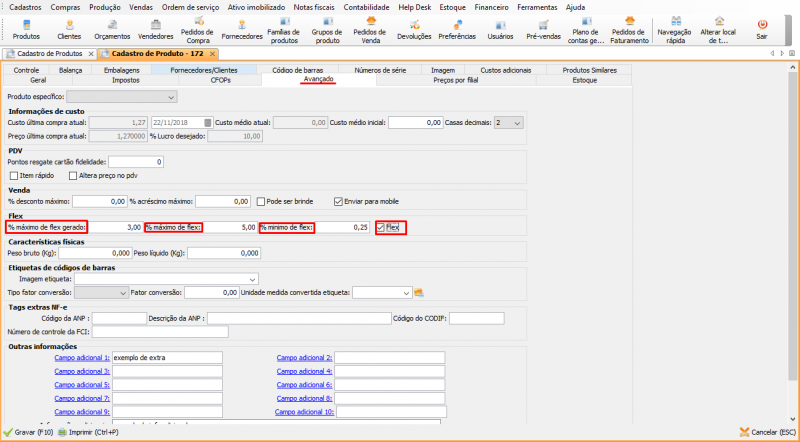
Task: Open Pedidos de Venda toolbar icon
Action: [x=372, y=28]
